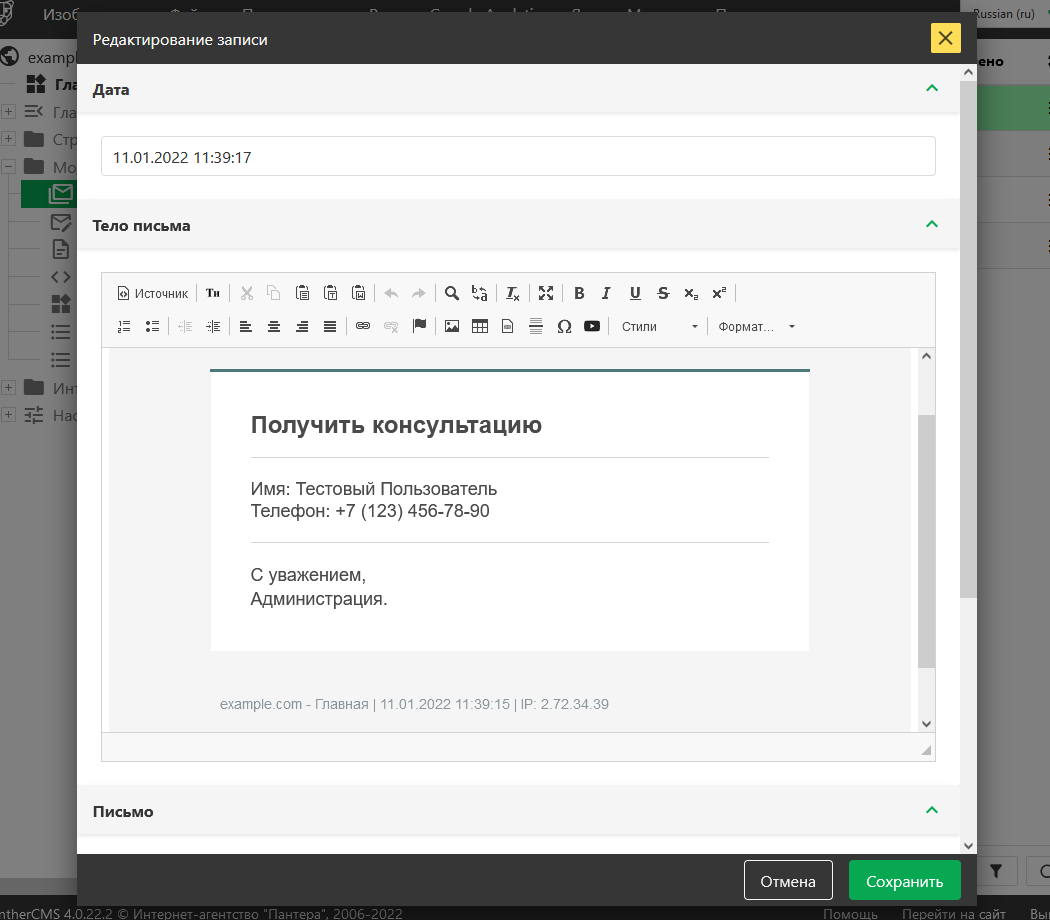Embed a YouTube video via toolbar
1050x920 pixels.
point(592,326)
